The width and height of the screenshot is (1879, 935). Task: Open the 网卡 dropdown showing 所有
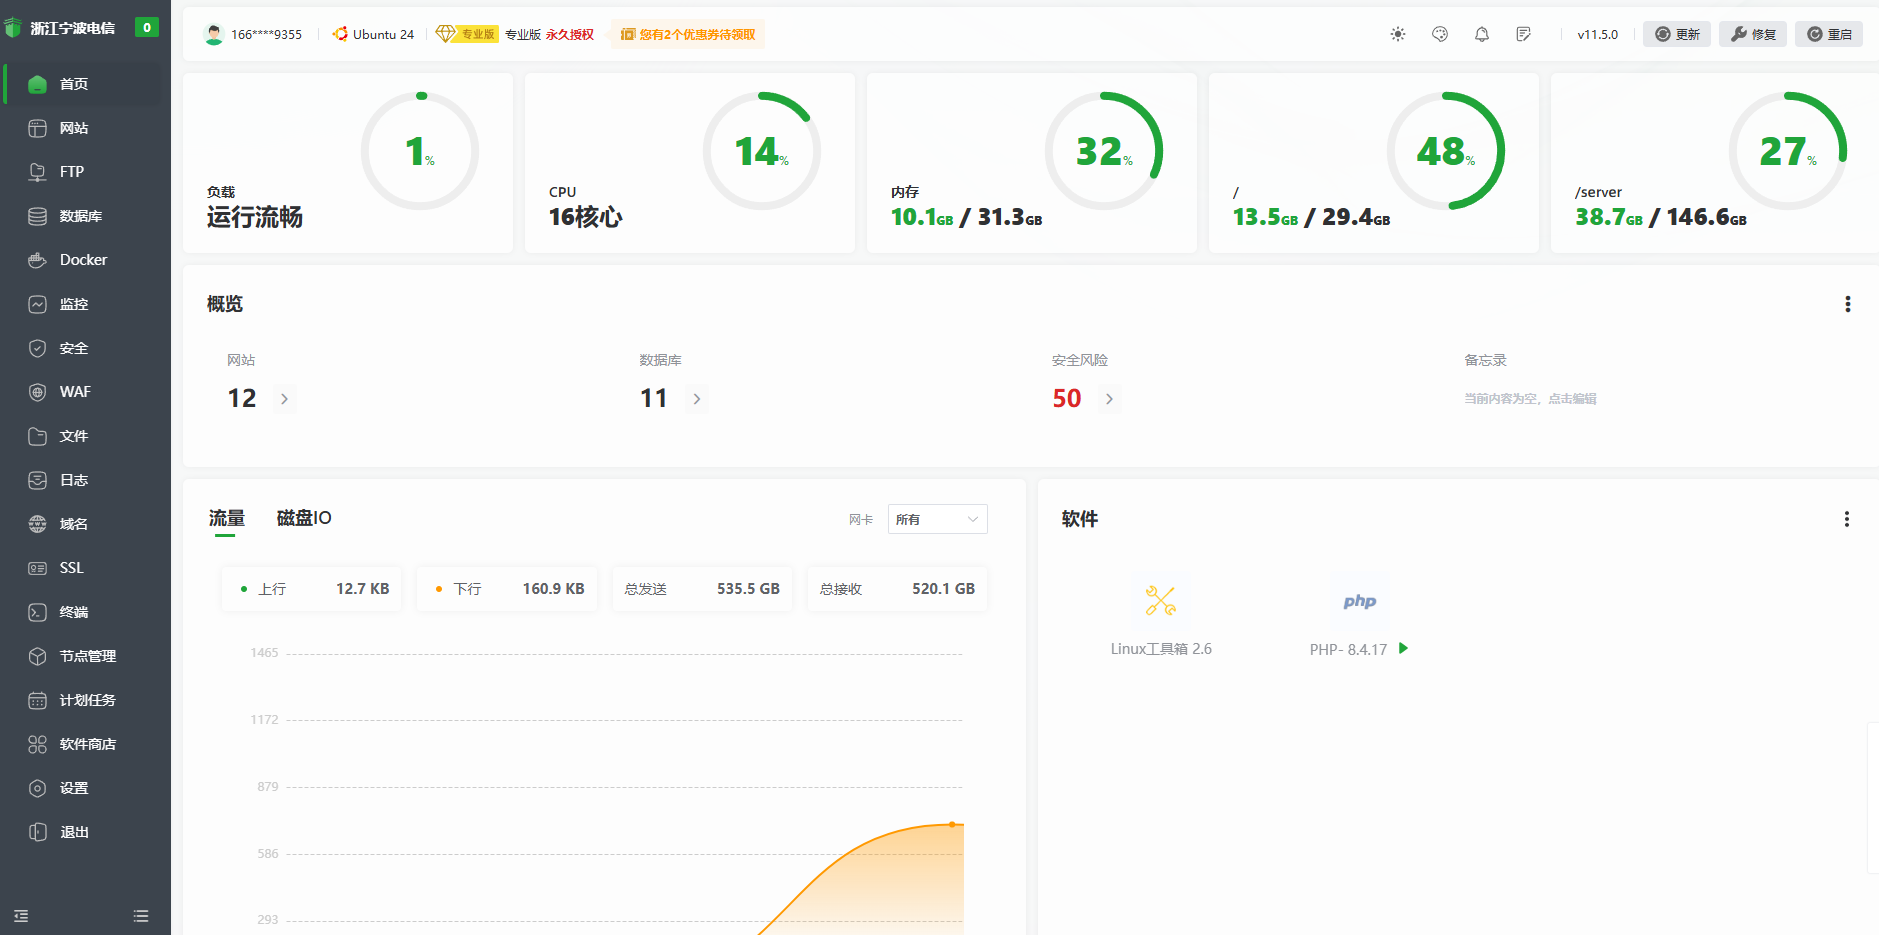tap(937, 519)
